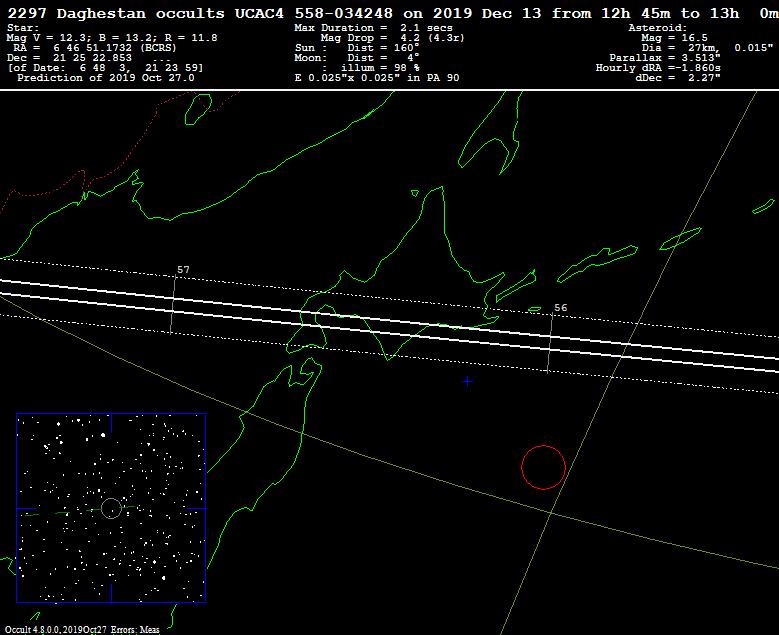779x635 pixels.
Task: Select the star chart thumbnail inset
Action: click(x=111, y=508)
